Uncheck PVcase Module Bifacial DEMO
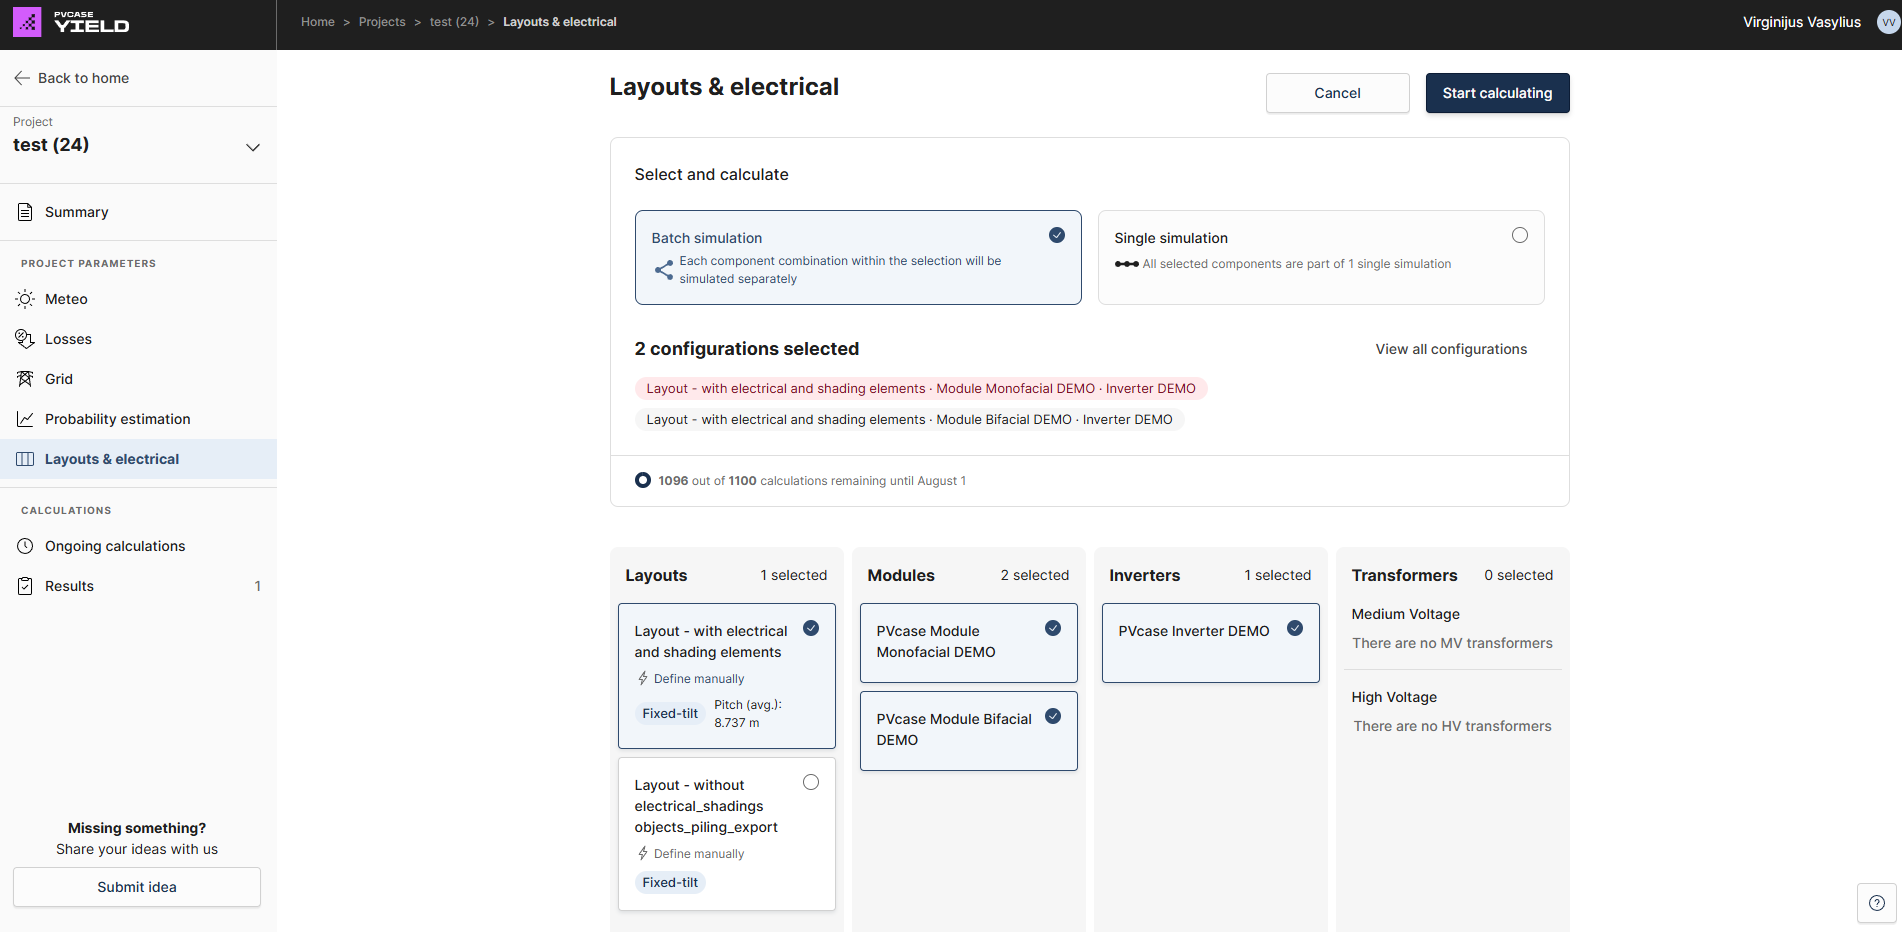Screen dimensions: 1902x932 [1053, 716]
